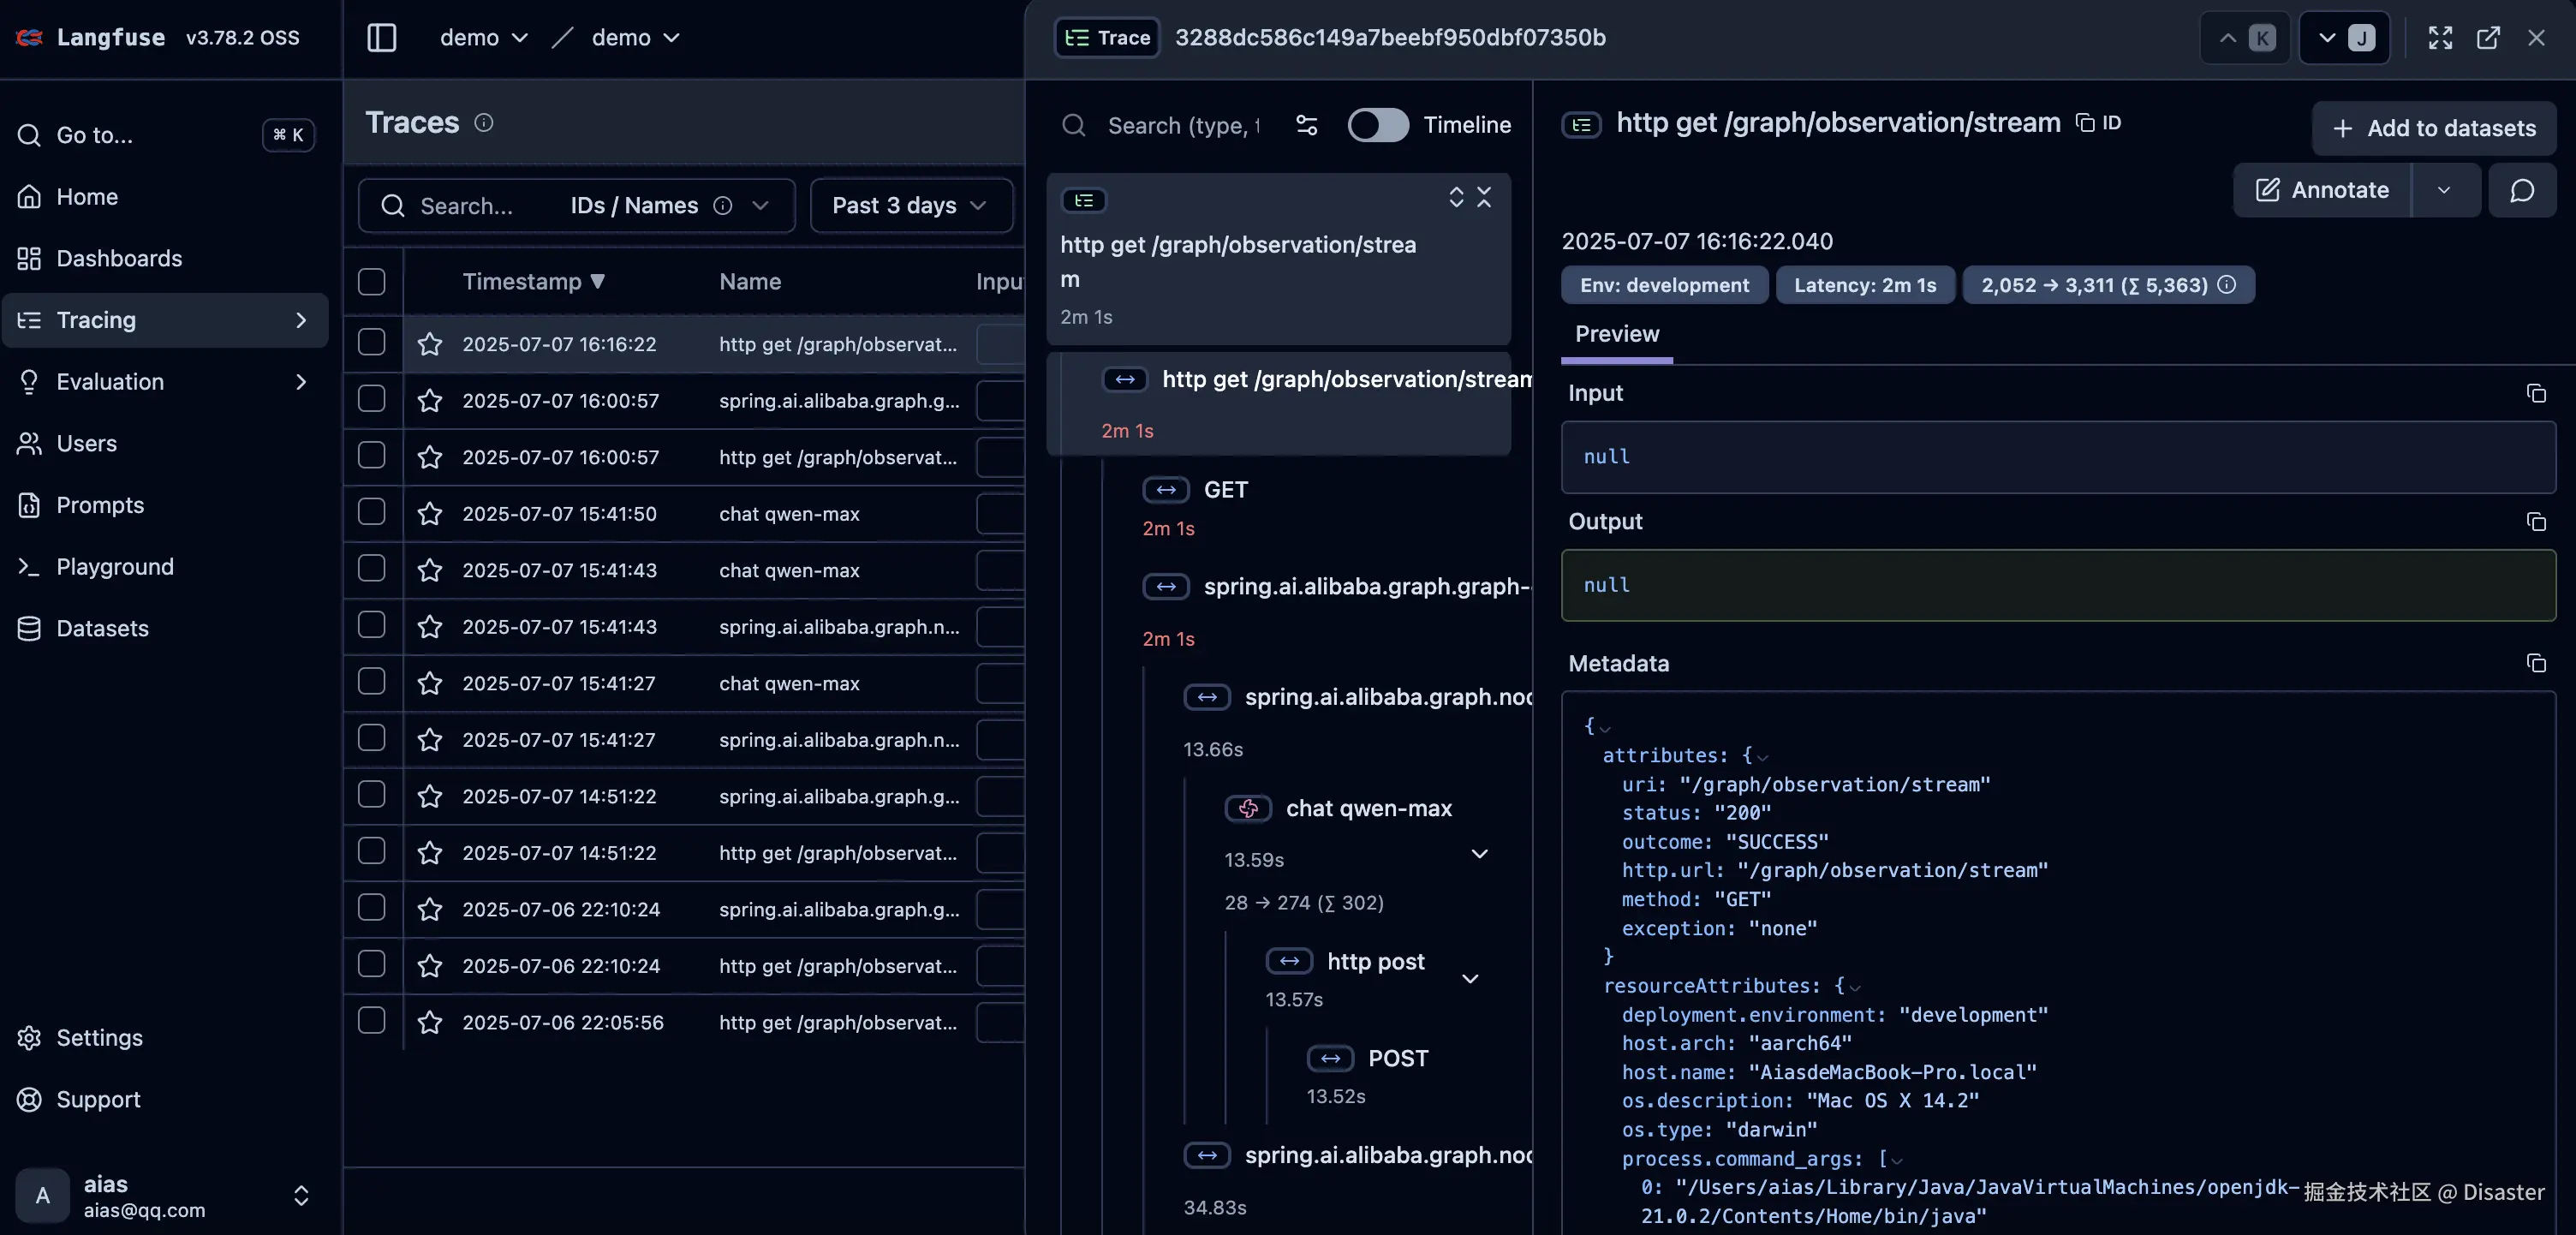This screenshot has width=2576, height=1235.
Task: Check the select-all traces checkbox
Action: click(371, 282)
